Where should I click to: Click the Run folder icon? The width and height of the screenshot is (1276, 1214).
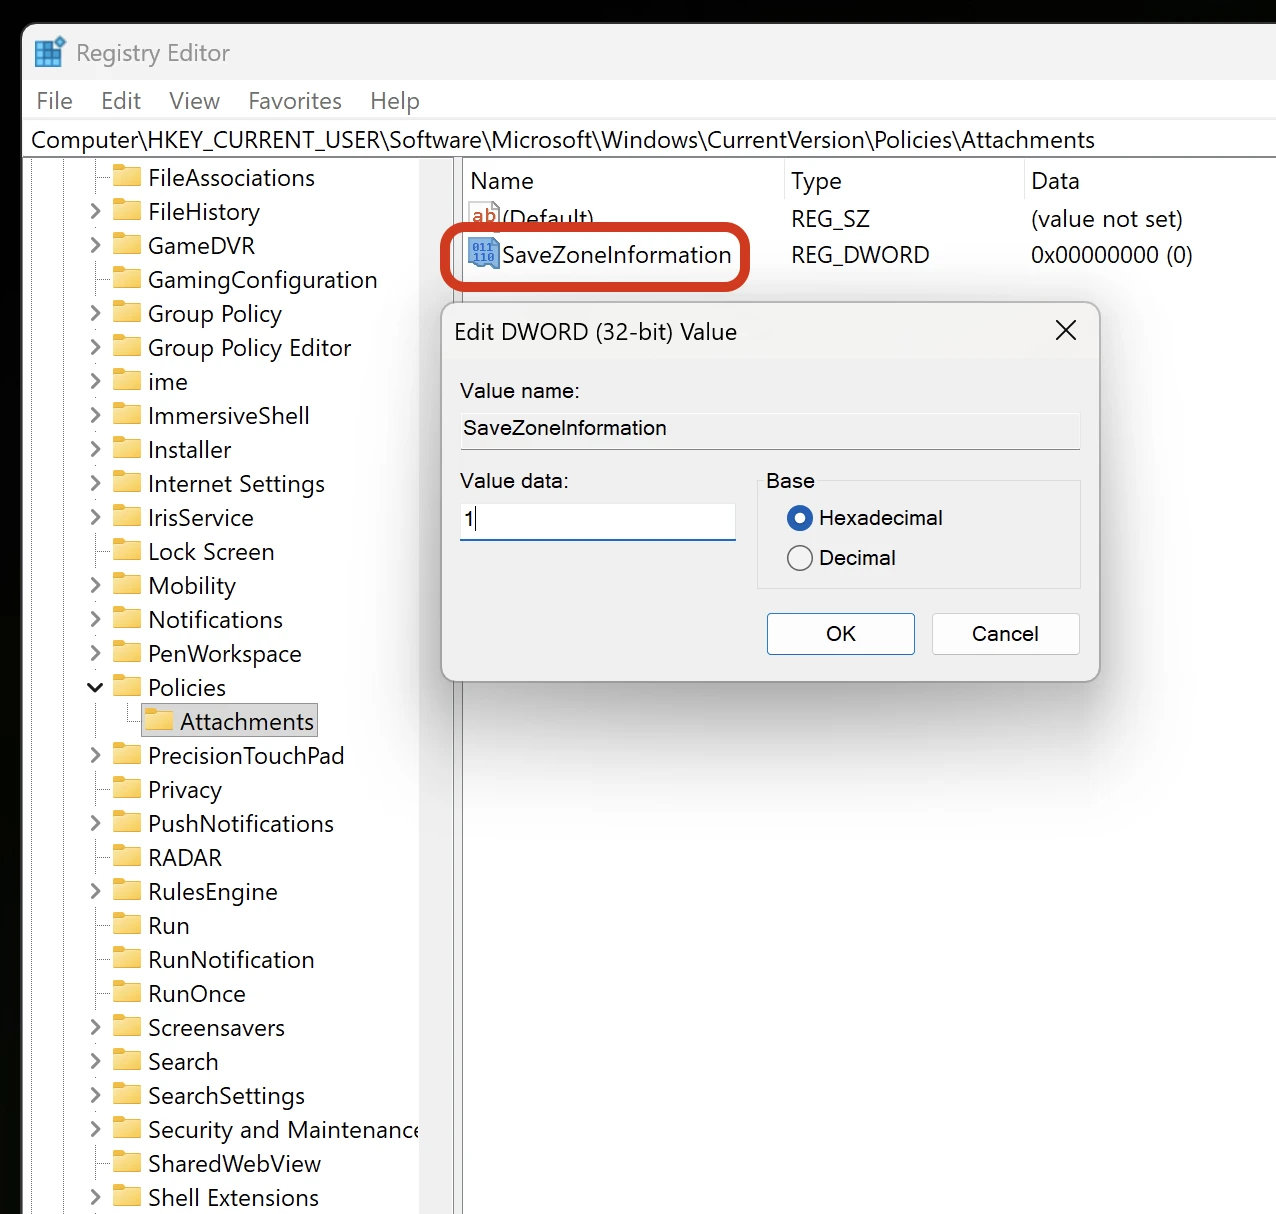127,924
